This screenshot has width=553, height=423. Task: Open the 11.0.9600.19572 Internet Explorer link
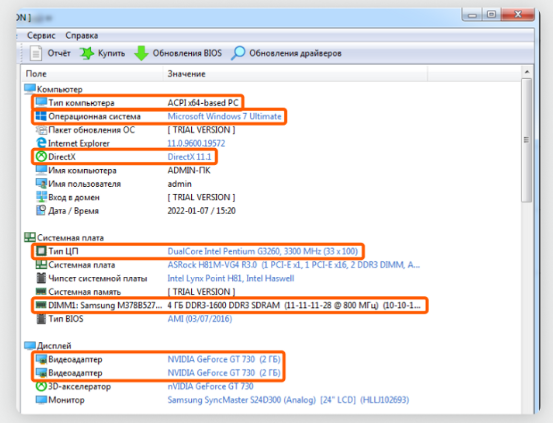pos(196,143)
